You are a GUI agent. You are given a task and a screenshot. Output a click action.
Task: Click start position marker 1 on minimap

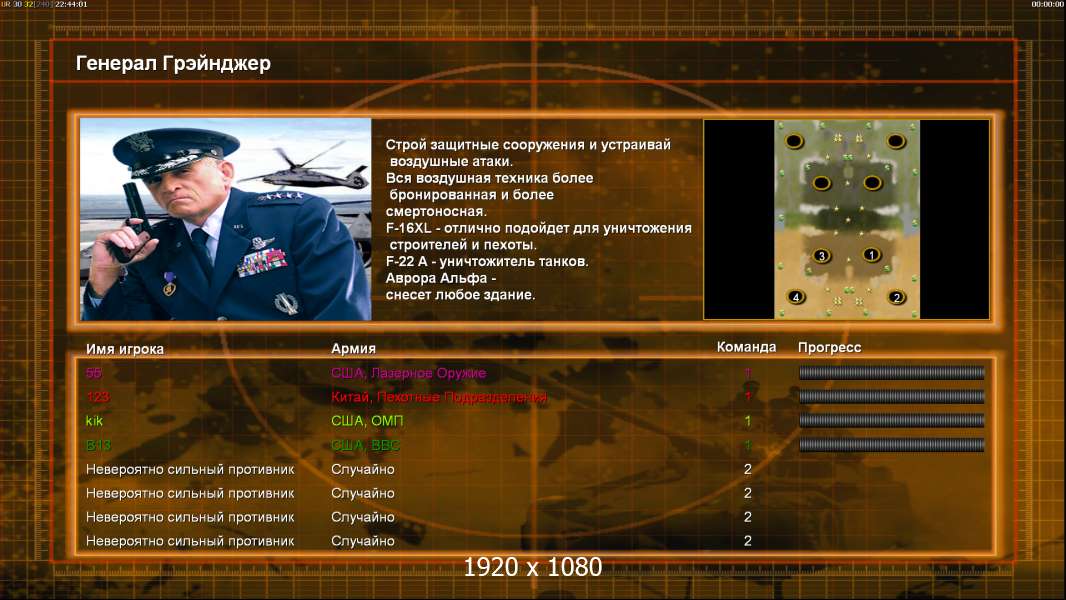pos(871,255)
